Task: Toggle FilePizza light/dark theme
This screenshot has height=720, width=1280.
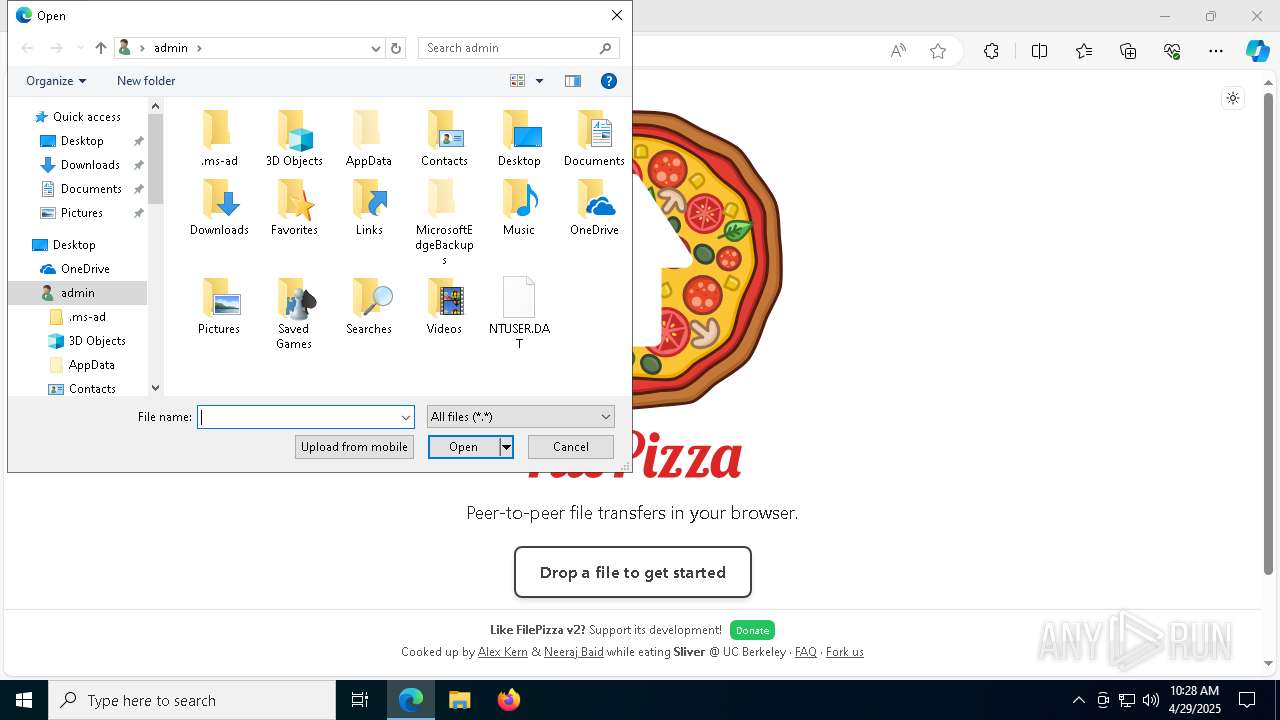Action: point(1233,98)
